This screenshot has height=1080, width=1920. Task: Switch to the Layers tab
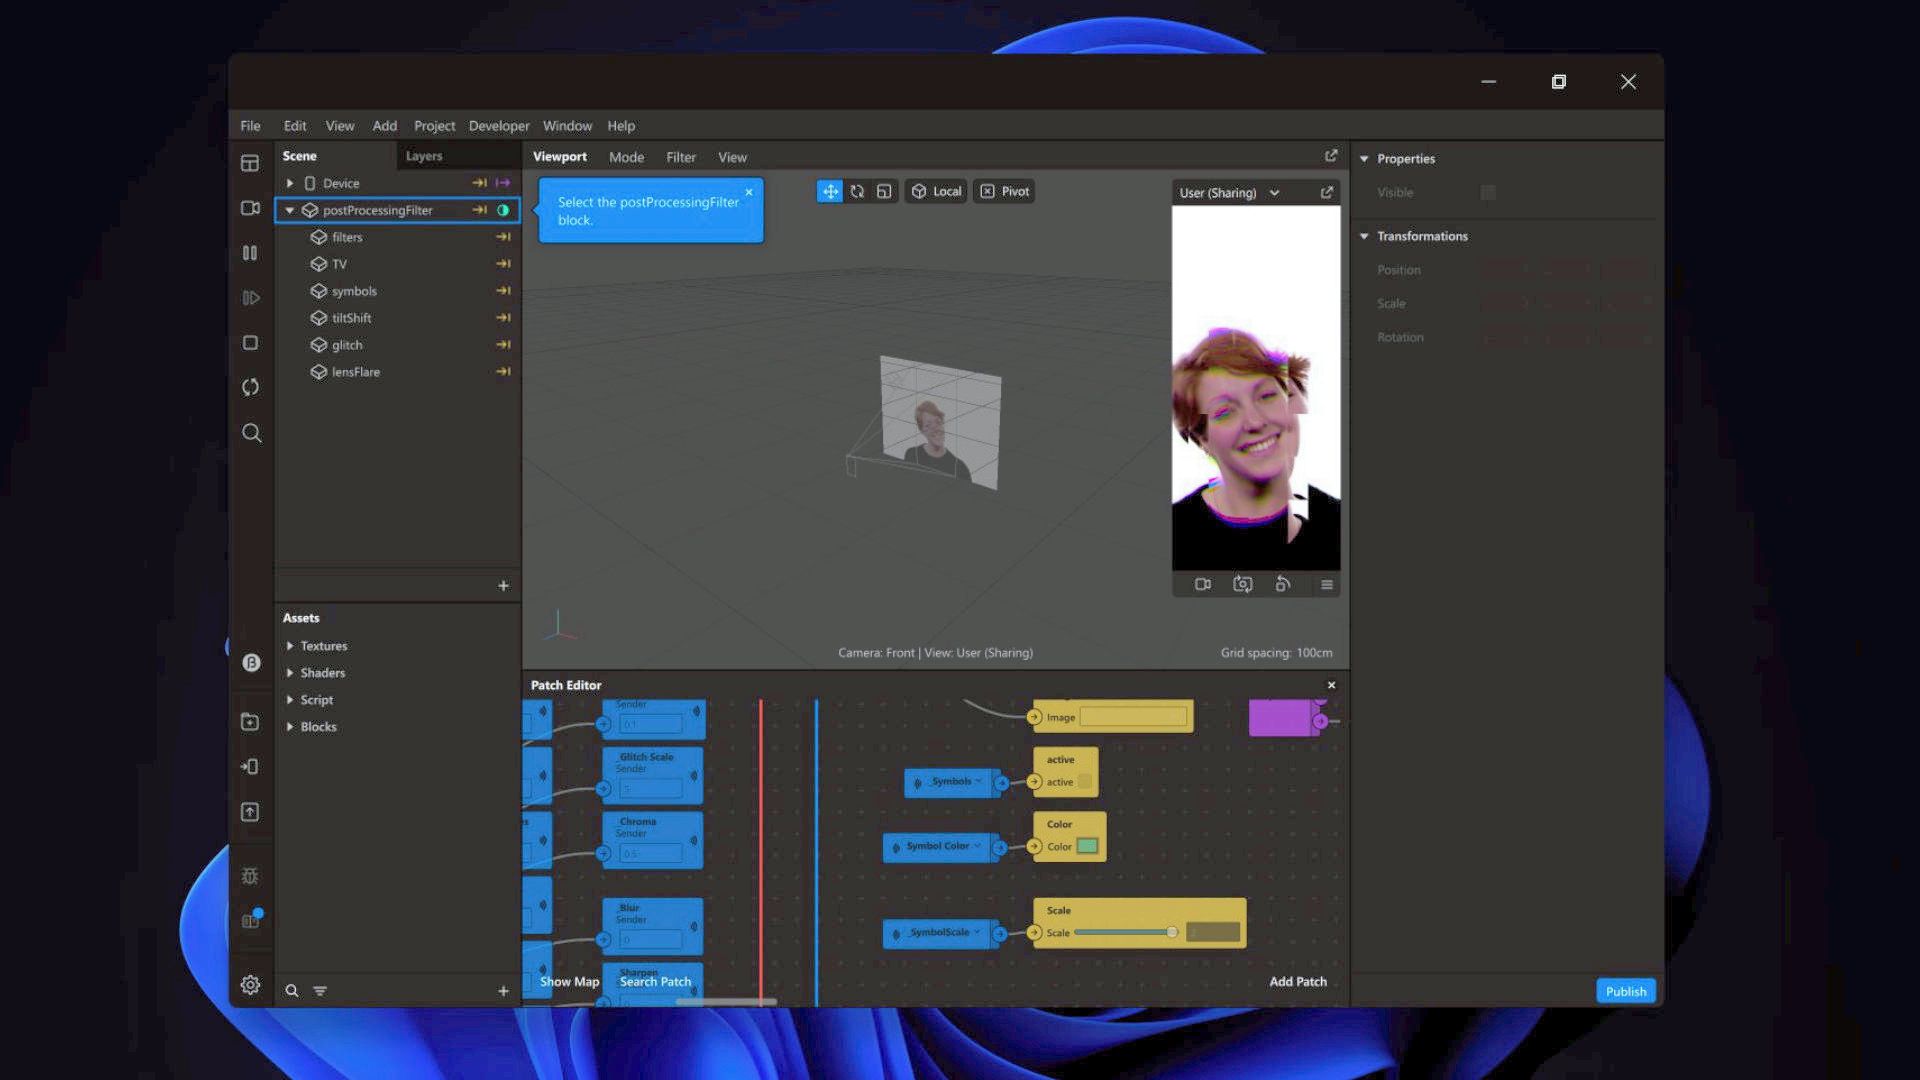tap(424, 156)
